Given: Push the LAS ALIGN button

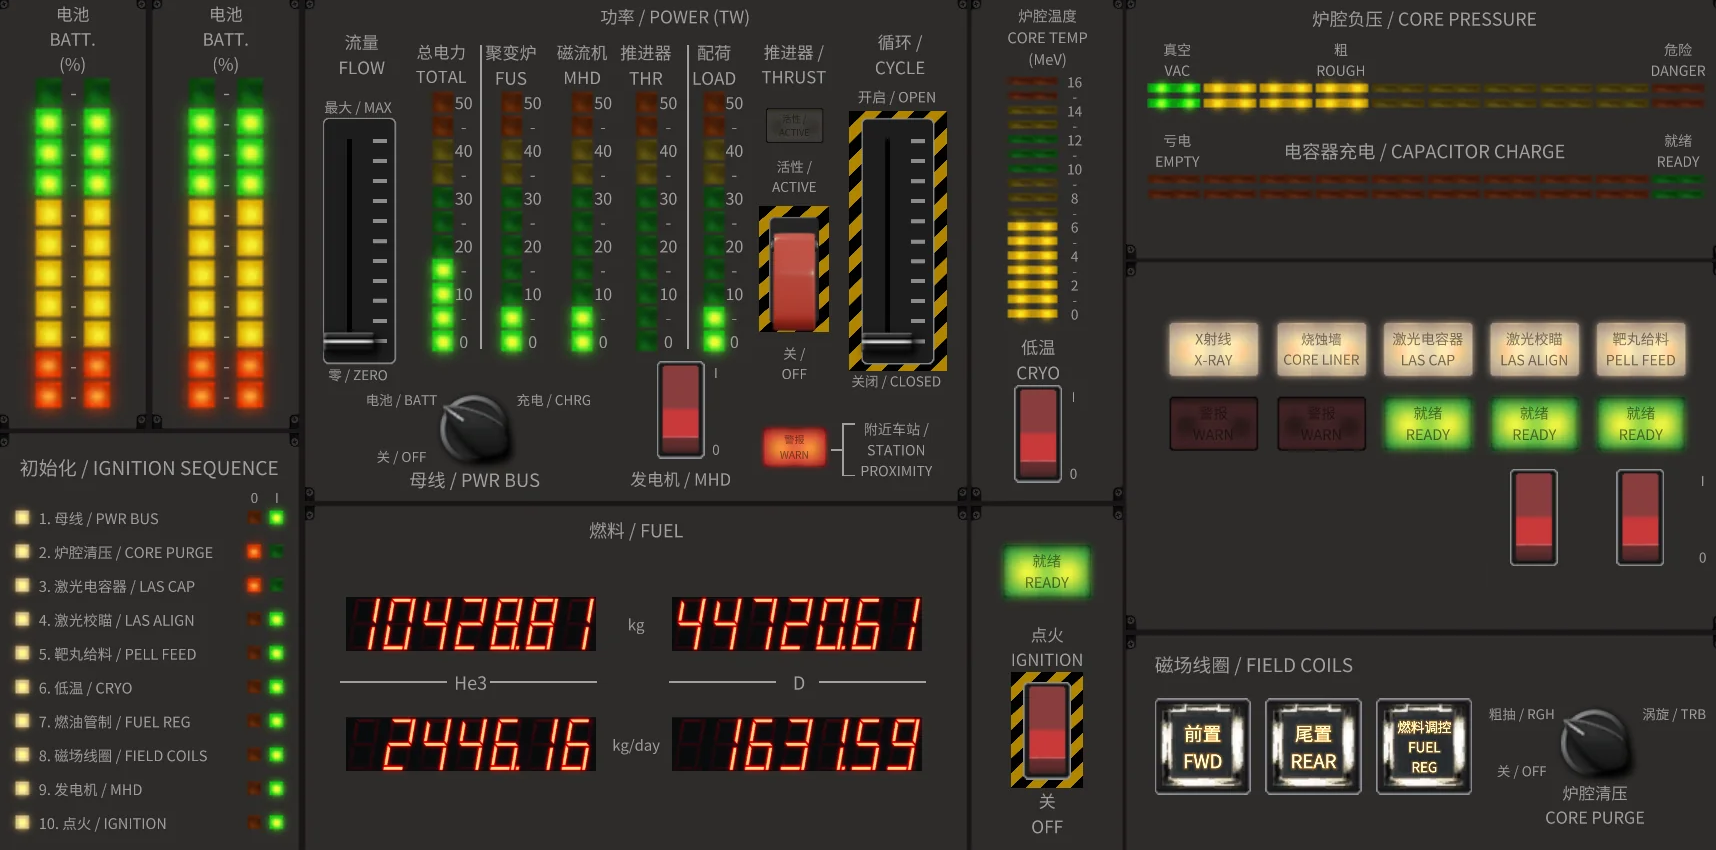Looking at the screenshot, I should [x=1534, y=349].
